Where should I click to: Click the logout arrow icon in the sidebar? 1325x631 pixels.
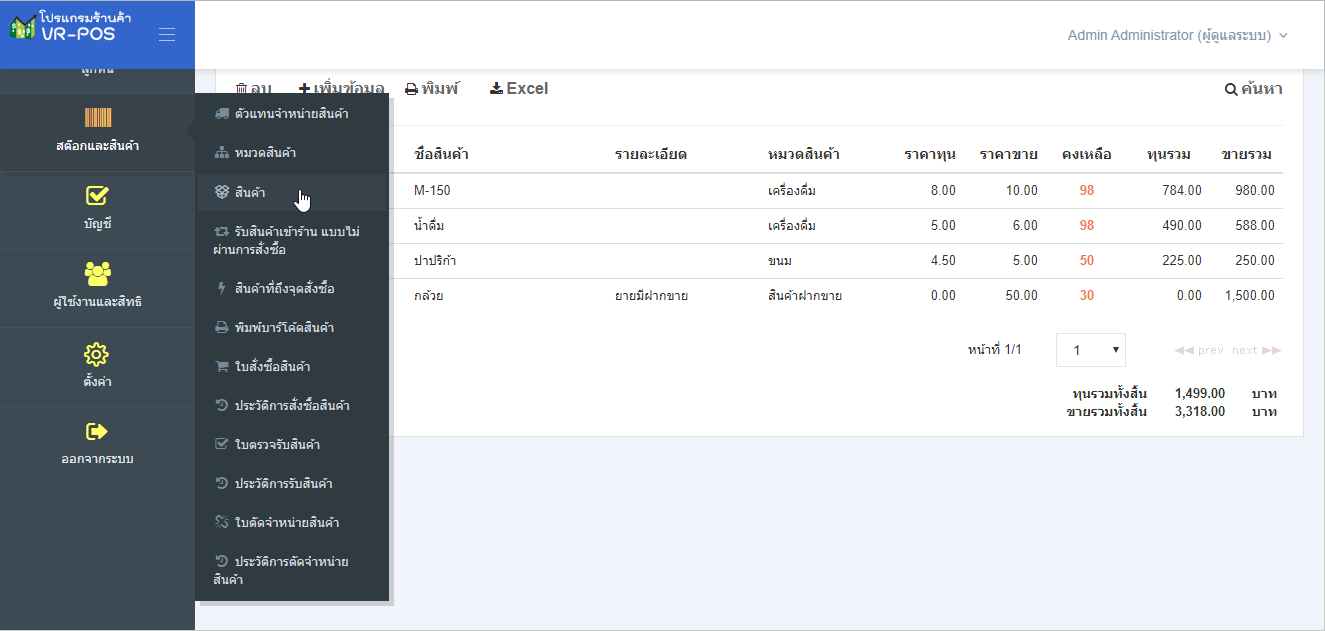(x=97, y=432)
